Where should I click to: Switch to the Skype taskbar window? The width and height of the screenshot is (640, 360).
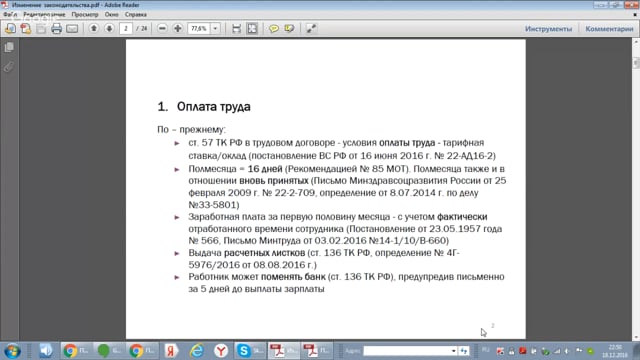250,351
